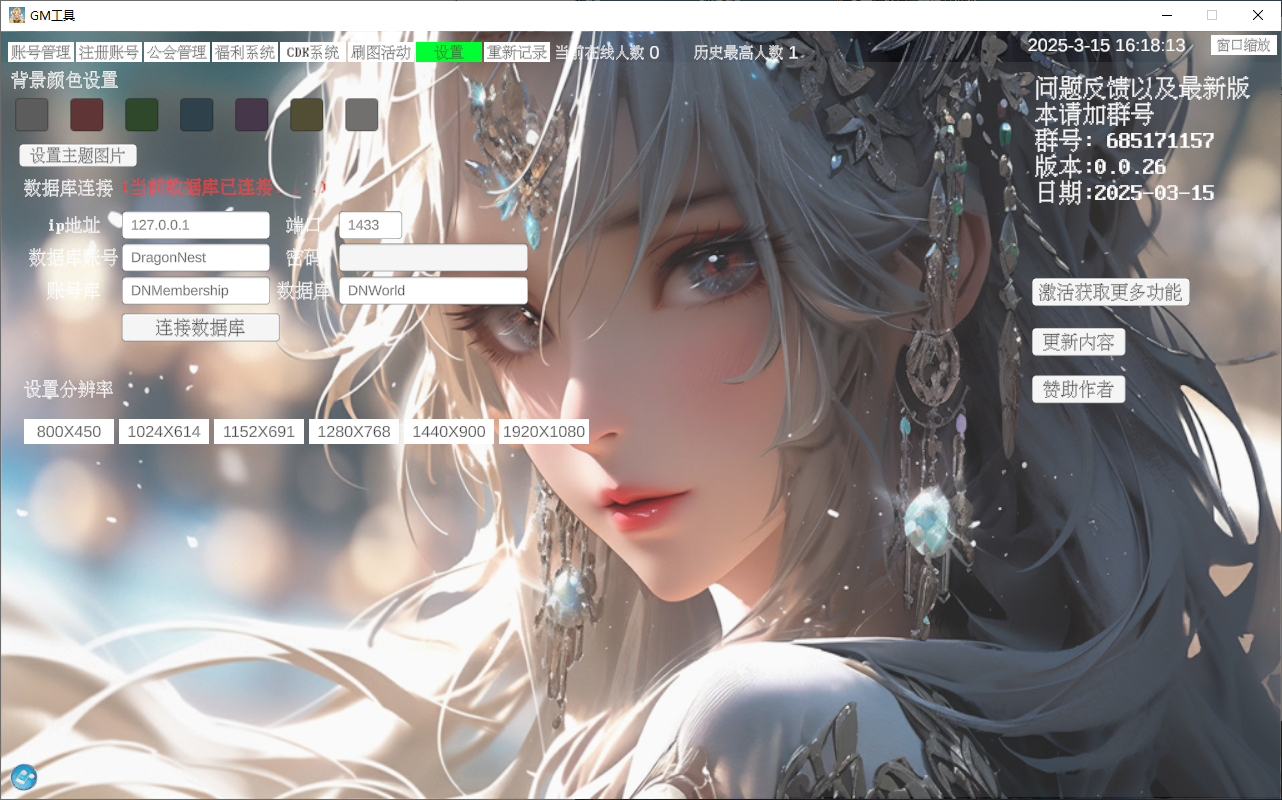Screen dimensions: 1282x800
Task: Pick the dark purple background color swatch
Action: 252,115
